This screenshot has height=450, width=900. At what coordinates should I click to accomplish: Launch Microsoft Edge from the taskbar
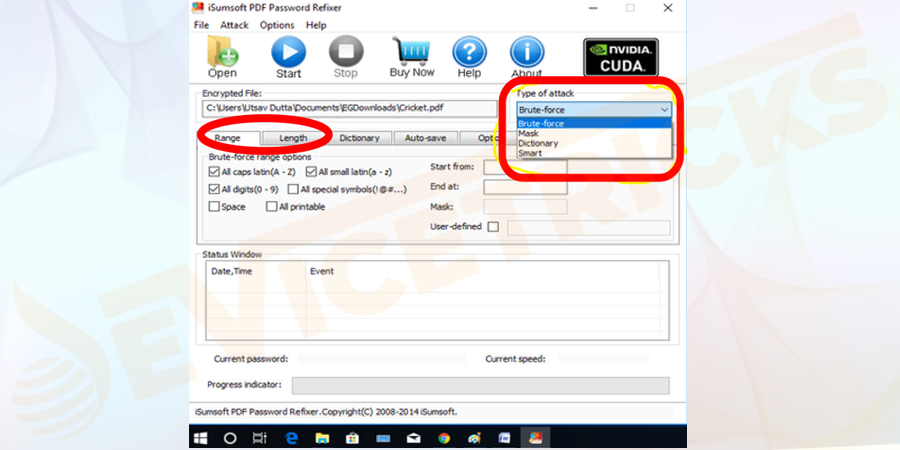292,439
